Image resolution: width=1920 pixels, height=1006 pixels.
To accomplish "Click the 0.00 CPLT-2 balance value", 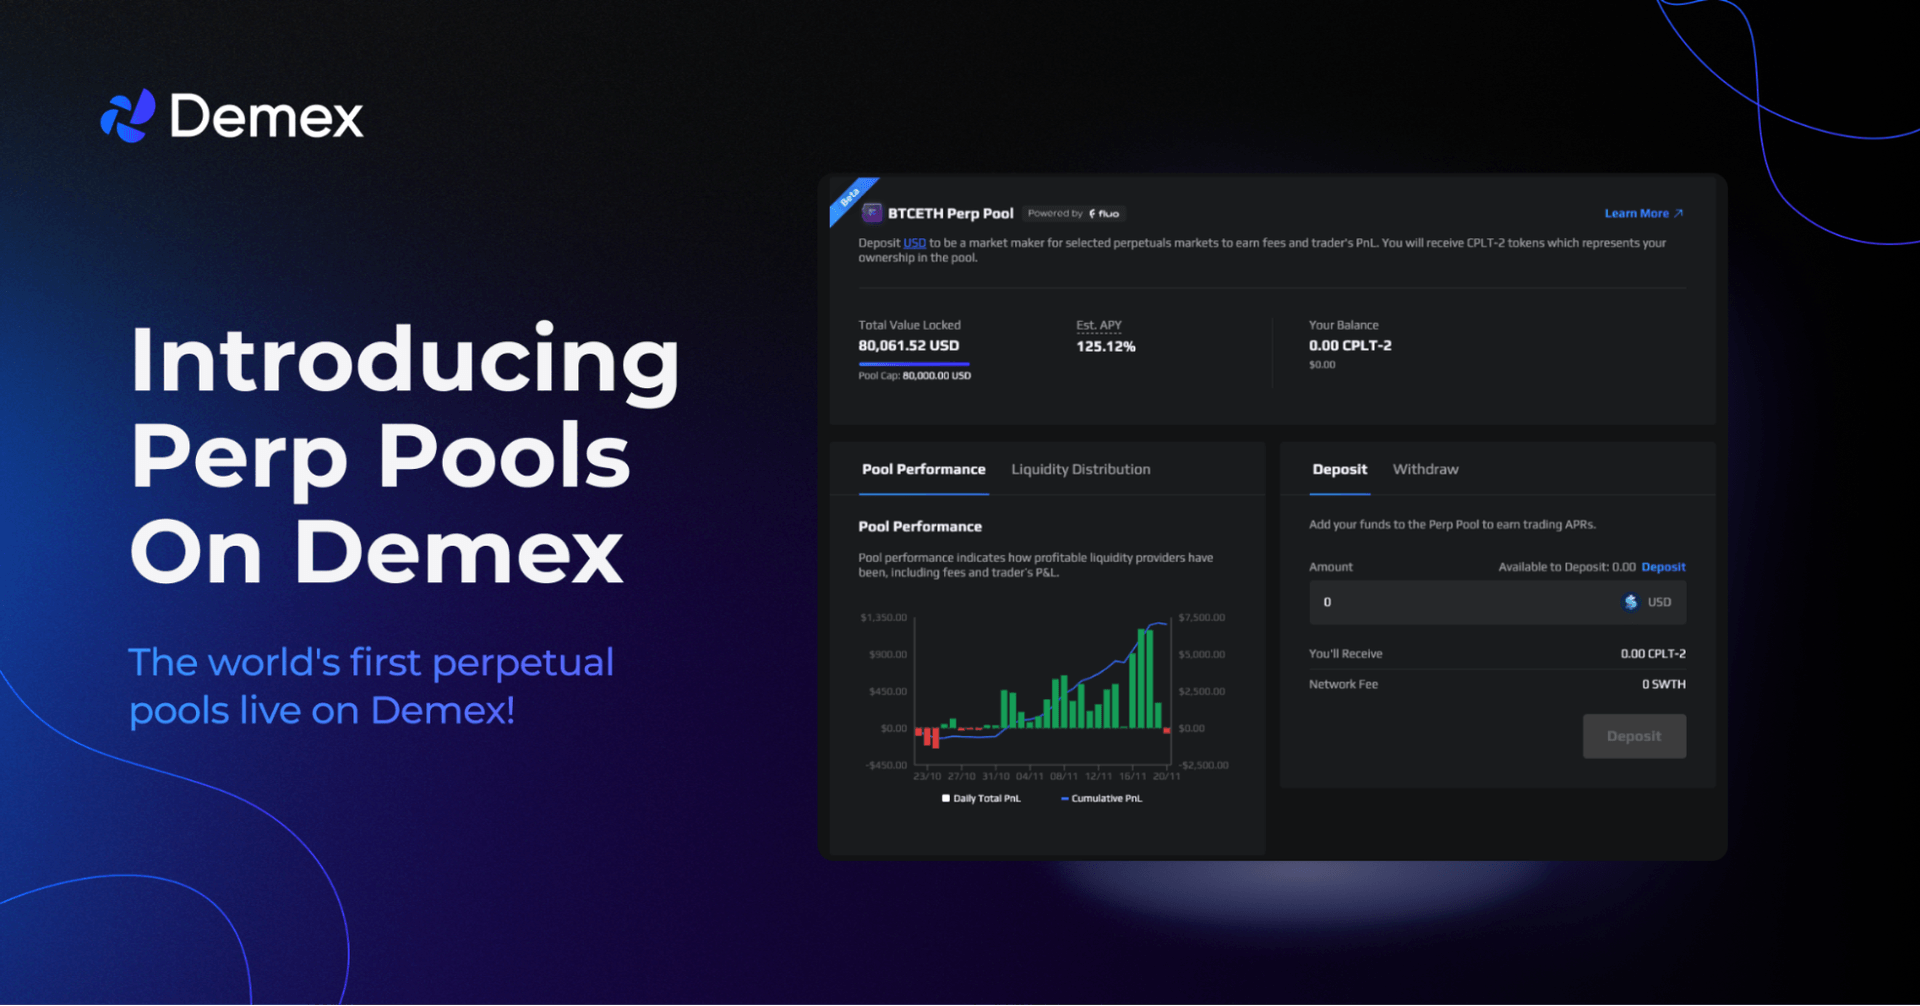I will pos(1350,345).
